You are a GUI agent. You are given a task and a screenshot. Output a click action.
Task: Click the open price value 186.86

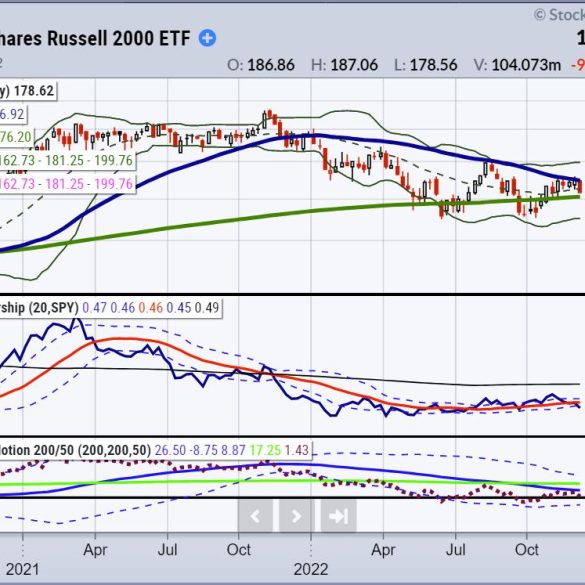(x=271, y=65)
